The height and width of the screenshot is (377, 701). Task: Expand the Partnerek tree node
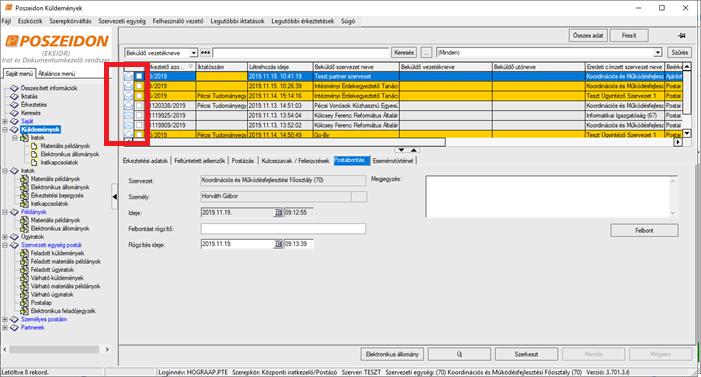[5, 327]
